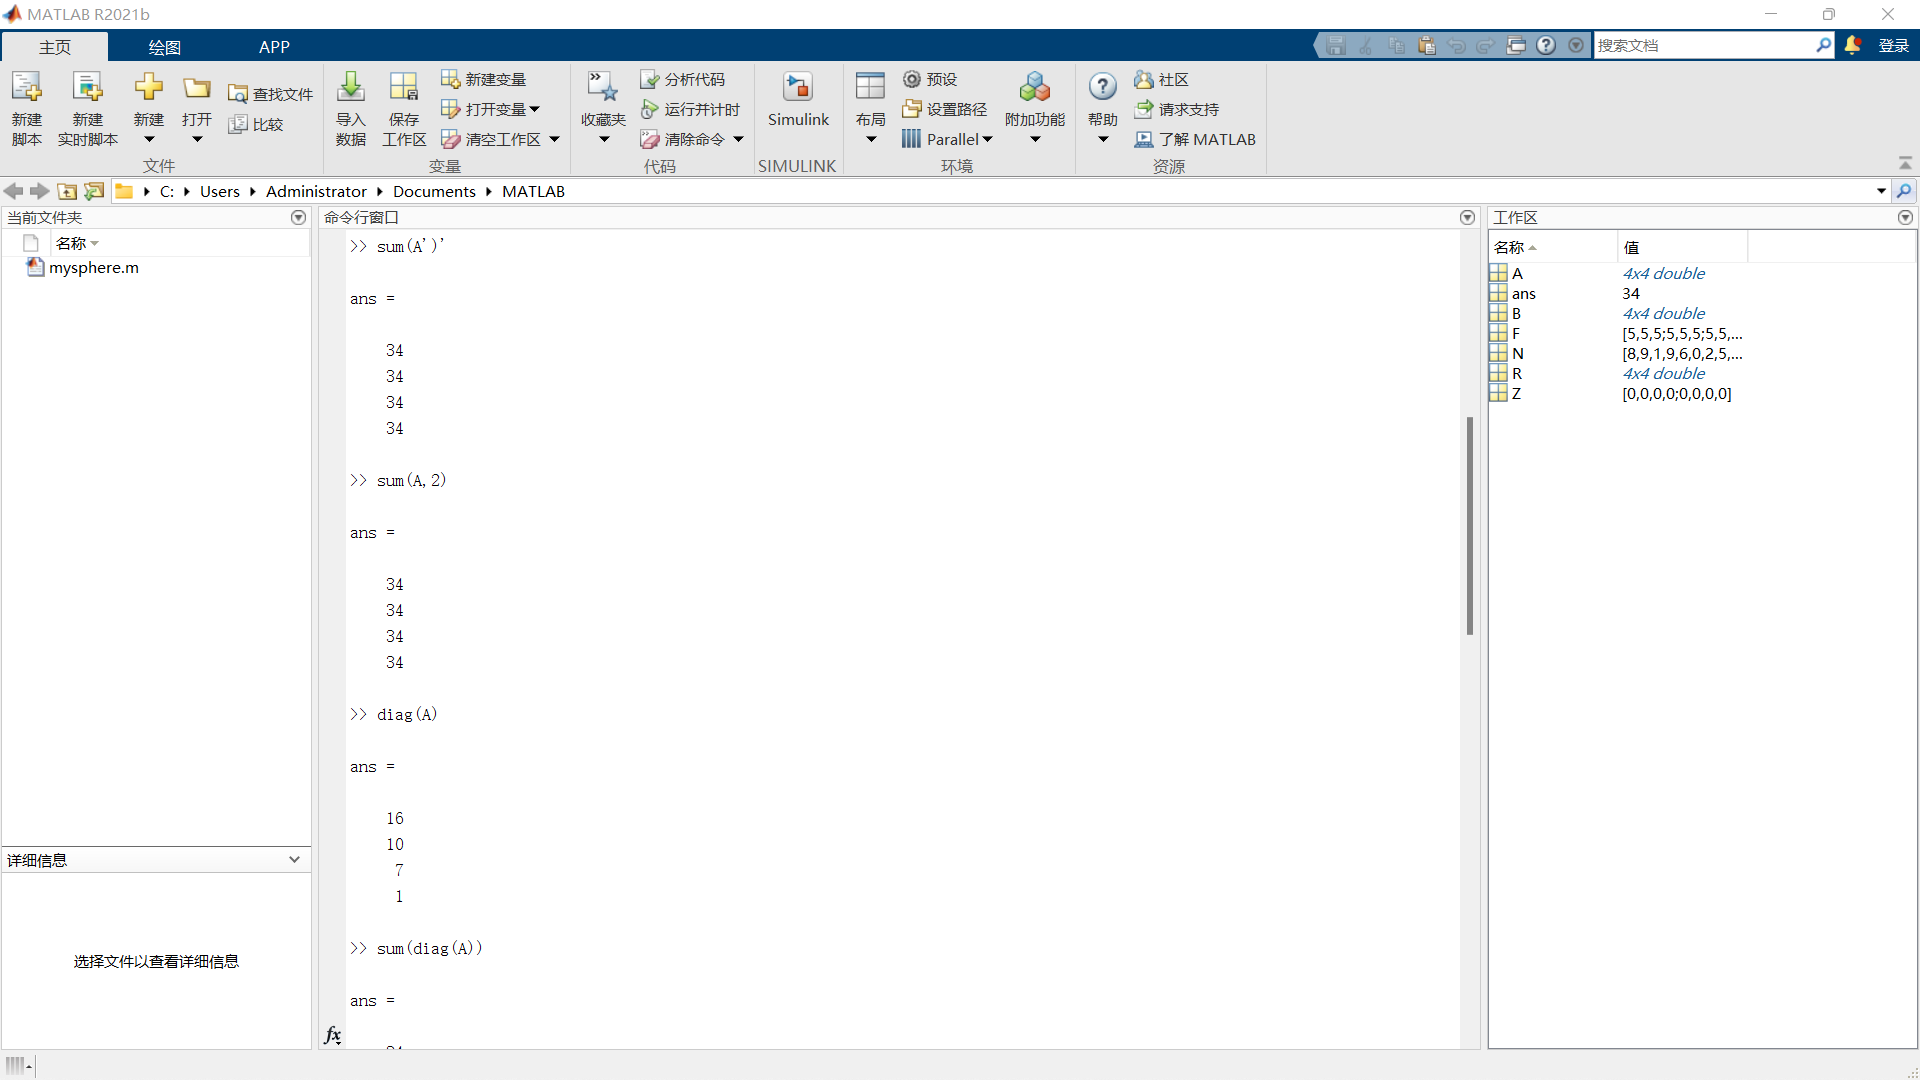Screen dimensions: 1920x1080
Task: Click the quick access help icon
Action: click(1546, 45)
